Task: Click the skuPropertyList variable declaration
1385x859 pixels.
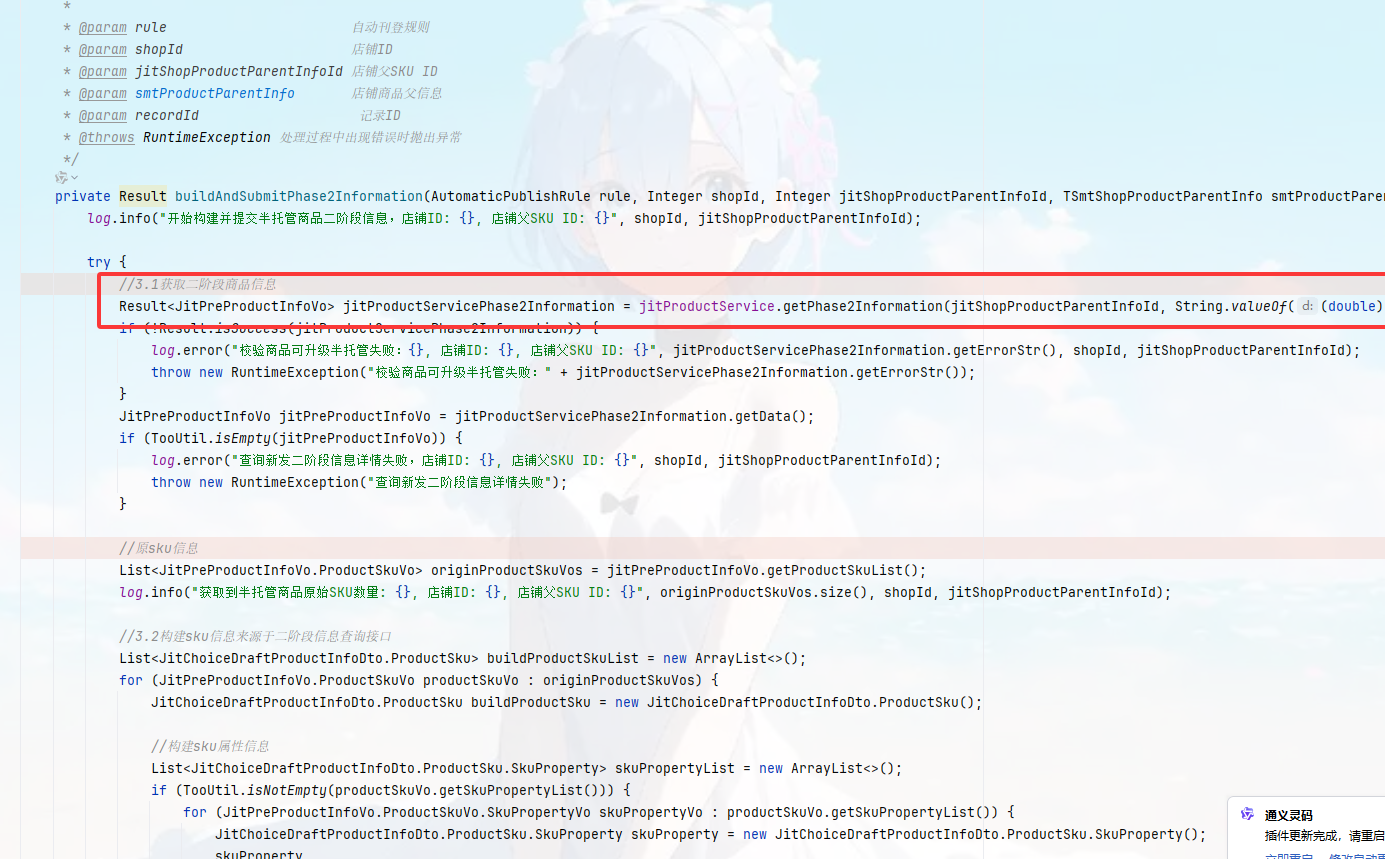Action: click(x=675, y=769)
